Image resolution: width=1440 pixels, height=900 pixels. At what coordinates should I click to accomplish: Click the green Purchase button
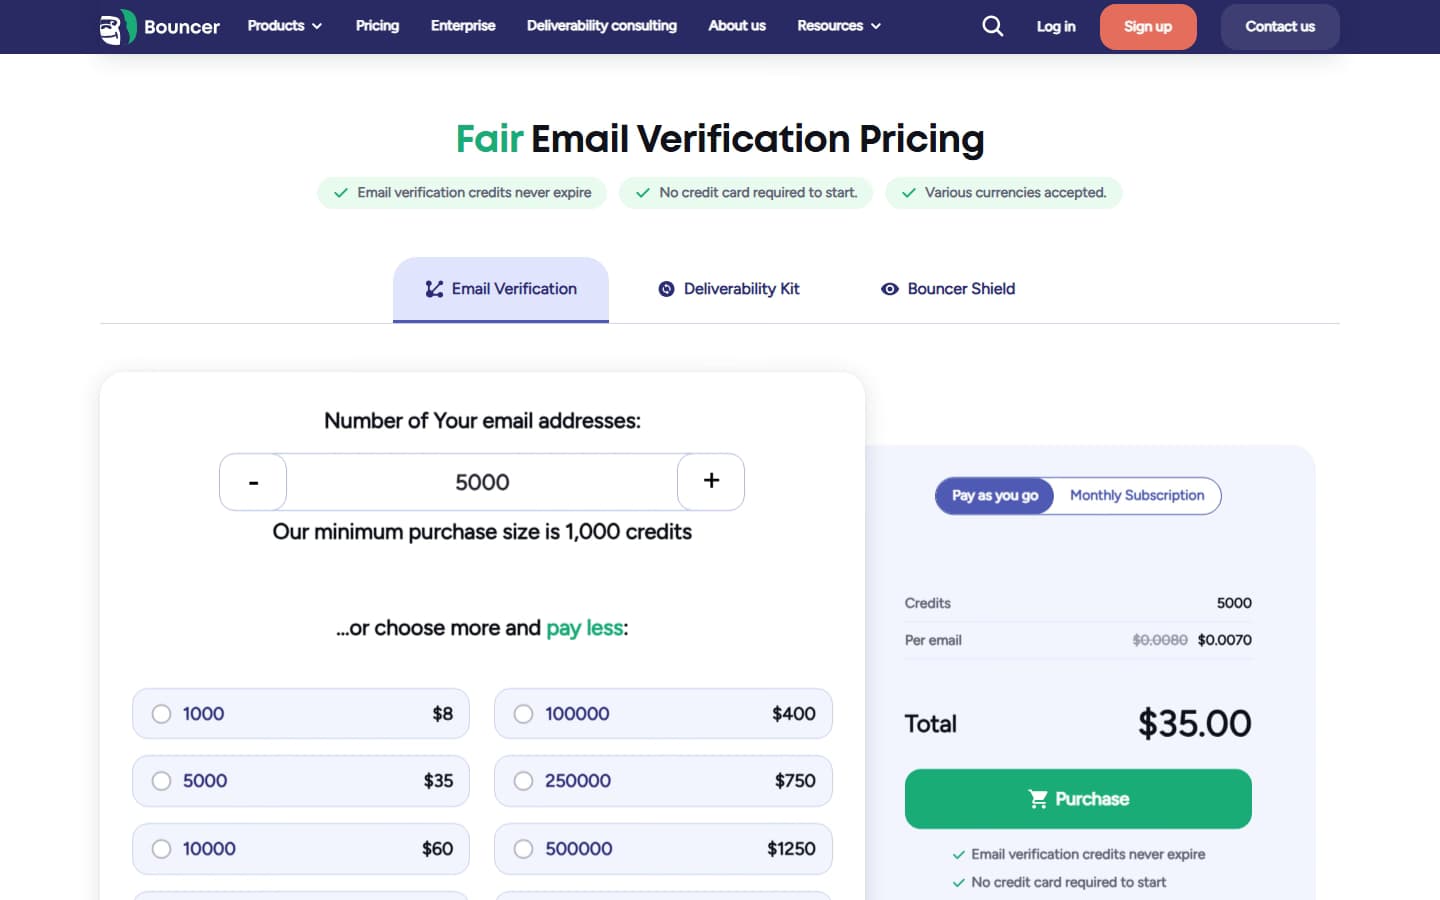click(x=1078, y=798)
